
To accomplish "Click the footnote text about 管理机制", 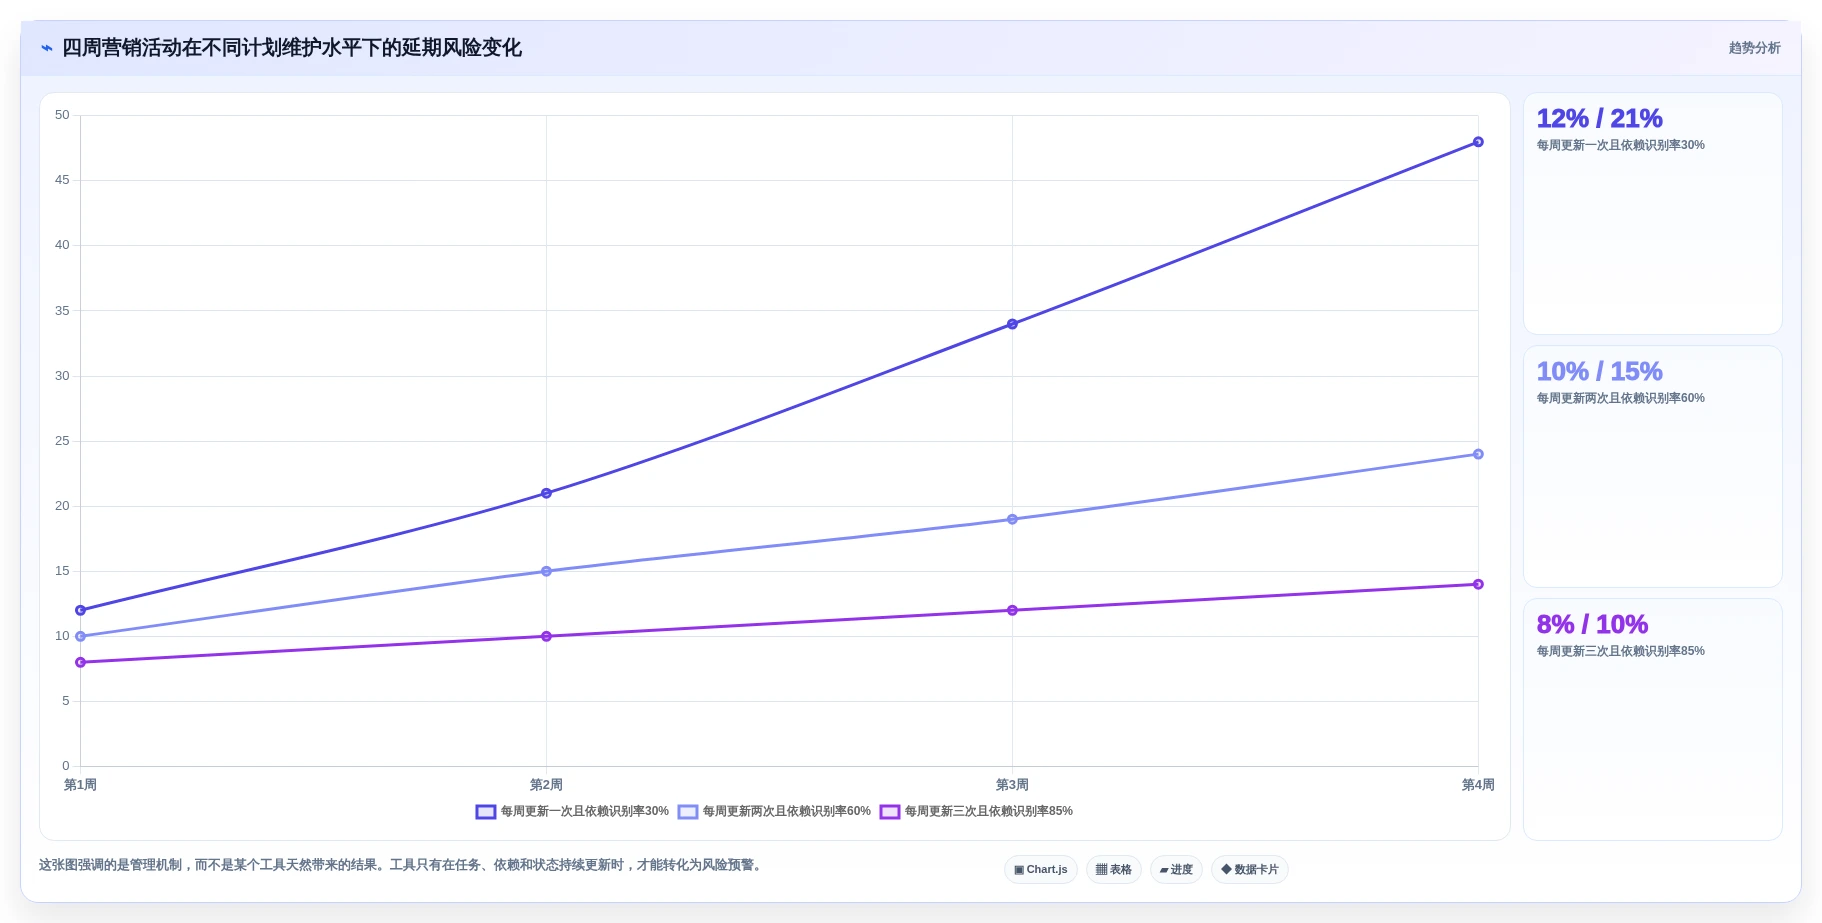I will (402, 865).
